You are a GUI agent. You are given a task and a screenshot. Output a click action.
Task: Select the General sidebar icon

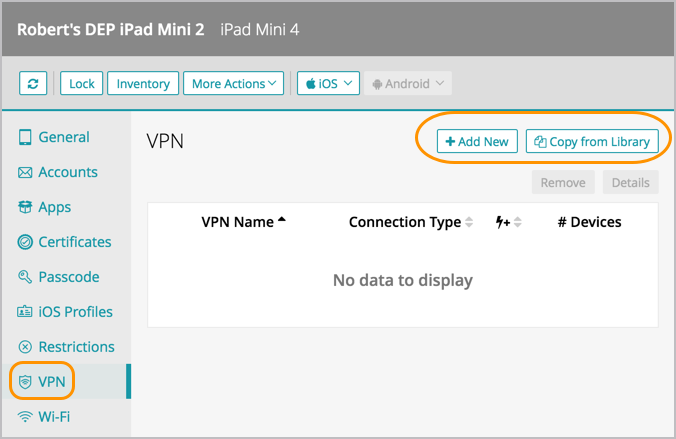click(x=25, y=138)
